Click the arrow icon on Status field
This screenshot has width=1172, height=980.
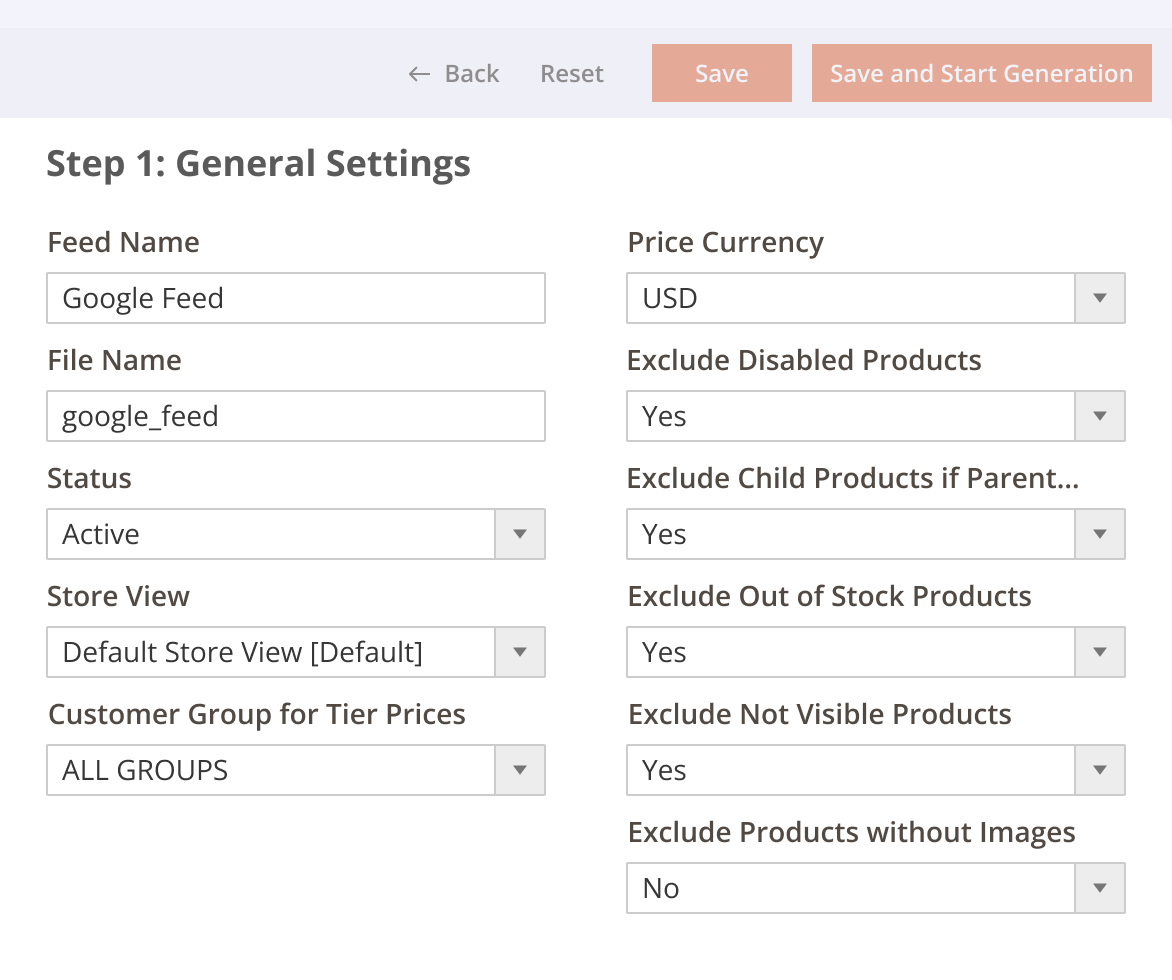tap(520, 535)
